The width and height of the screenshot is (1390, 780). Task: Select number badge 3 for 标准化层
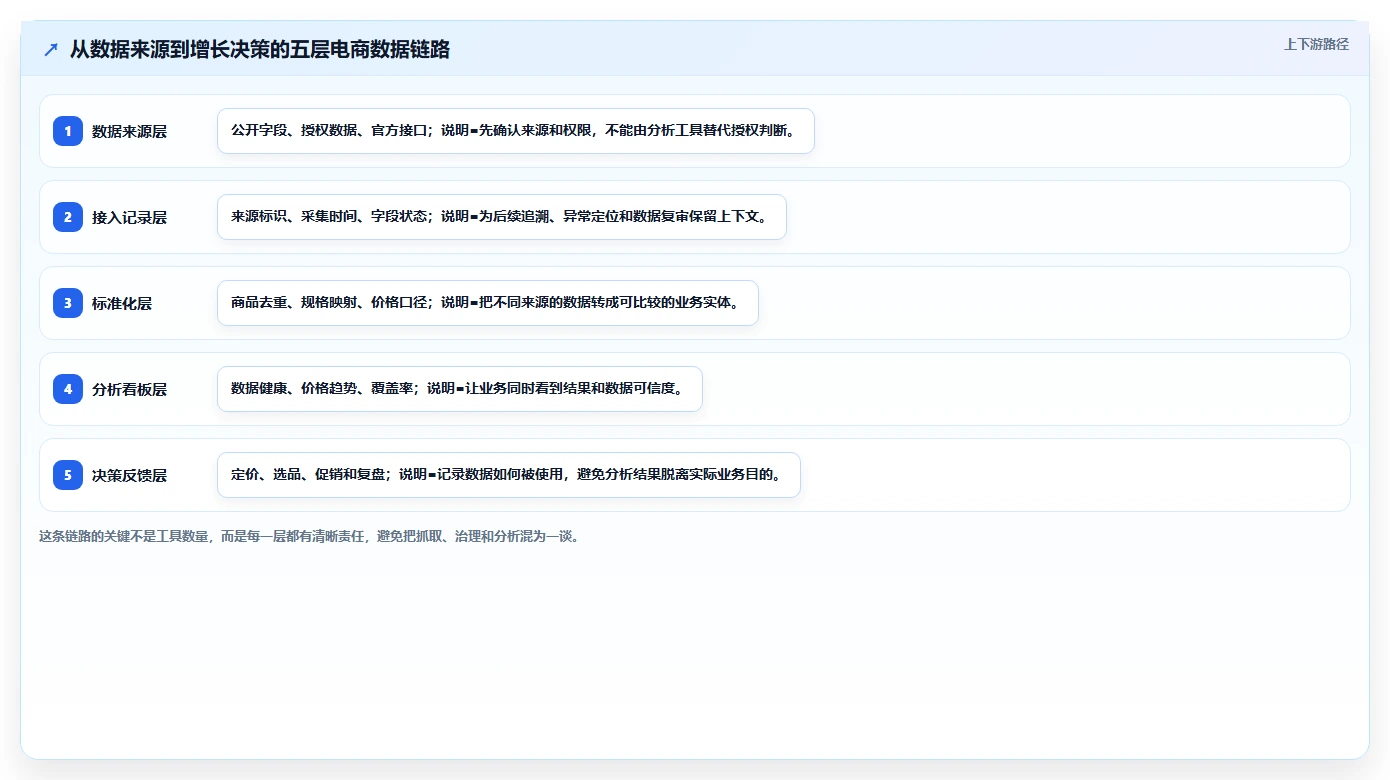point(68,303)
